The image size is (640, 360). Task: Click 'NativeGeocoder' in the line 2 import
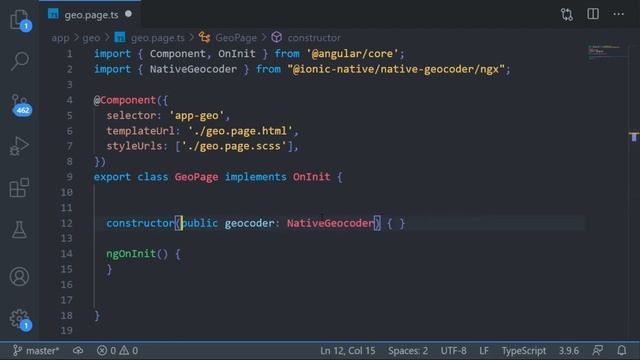click(193, 69)
